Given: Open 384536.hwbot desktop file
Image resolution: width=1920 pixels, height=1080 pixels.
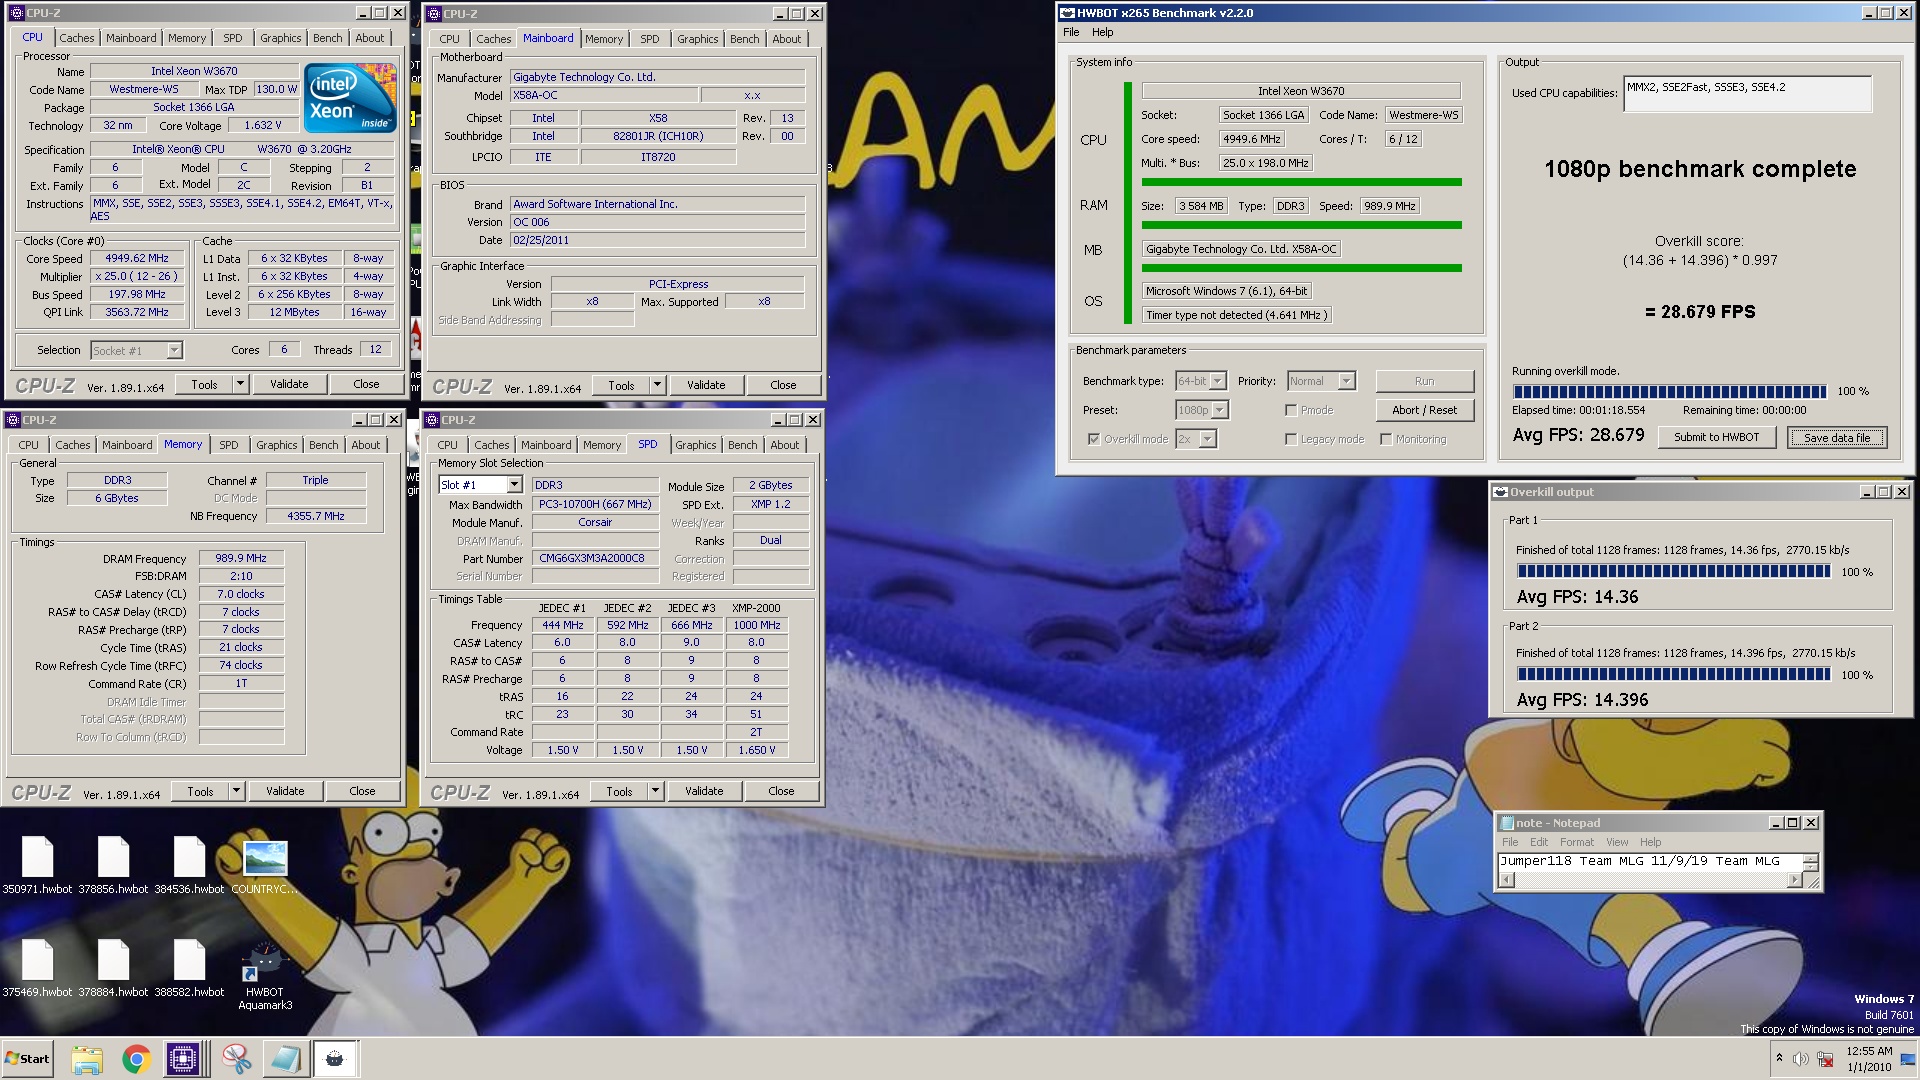Looking at the screenshot, I should (x=189, y=866).
